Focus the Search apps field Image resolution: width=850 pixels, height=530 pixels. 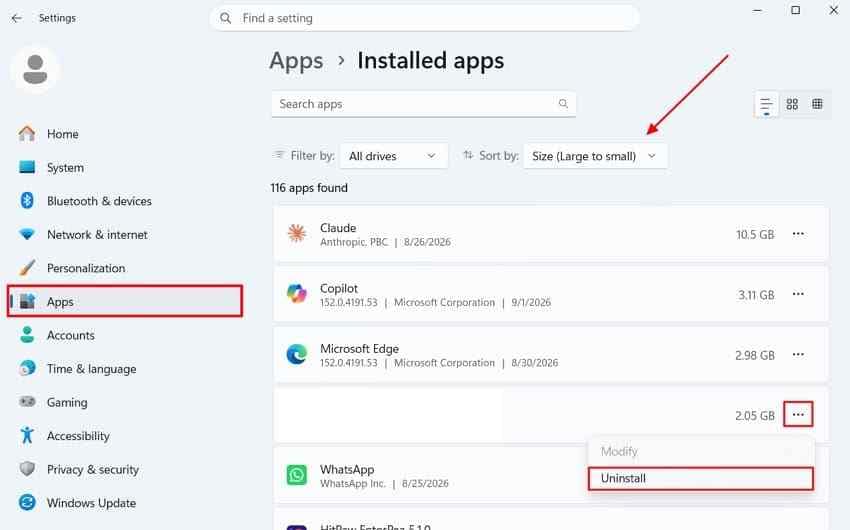click(x=423, y=104)
